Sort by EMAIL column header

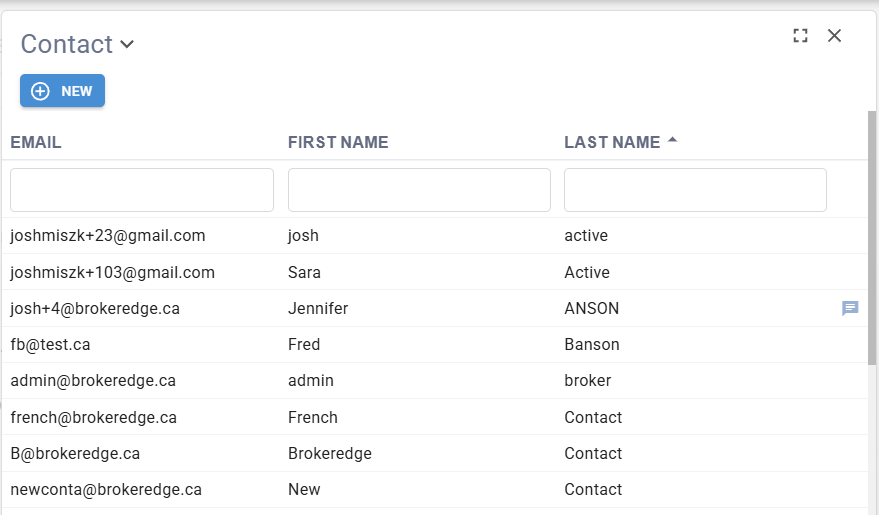[36, 142]
